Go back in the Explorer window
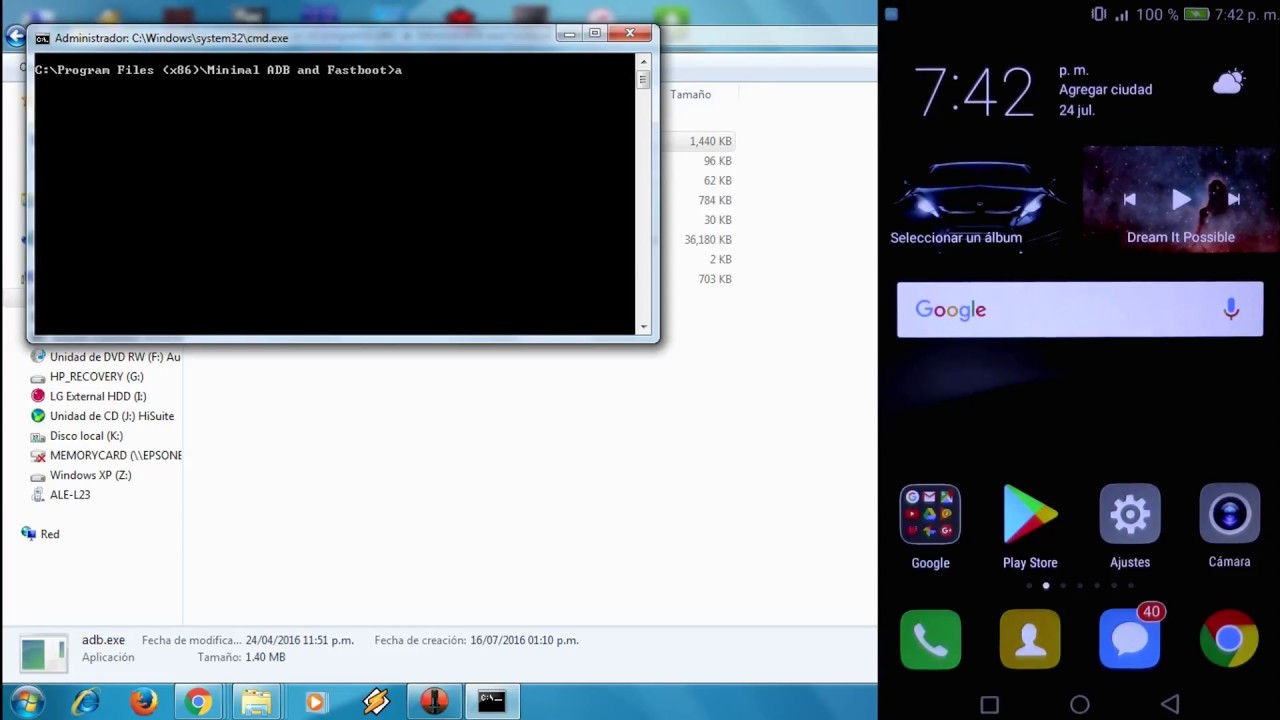The width and height of the screenshot is (1280, 720). [x=15, y=37]
